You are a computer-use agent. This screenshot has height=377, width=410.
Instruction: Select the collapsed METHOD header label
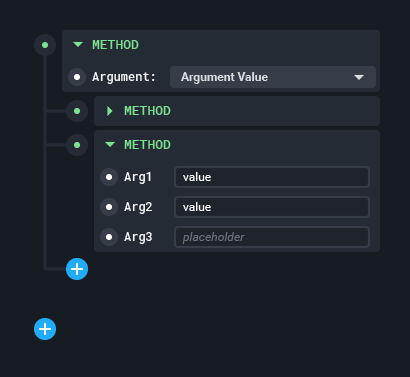[x=147, y=111]
